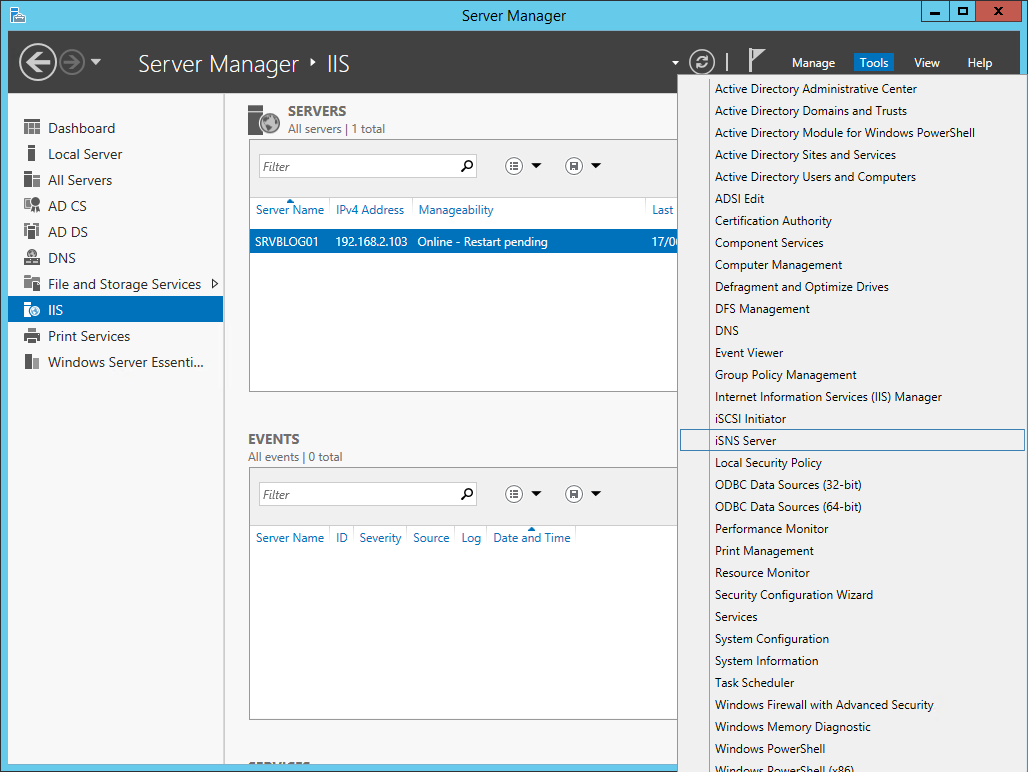Click Windows Server Essentials icon

[x=31, y=362]
